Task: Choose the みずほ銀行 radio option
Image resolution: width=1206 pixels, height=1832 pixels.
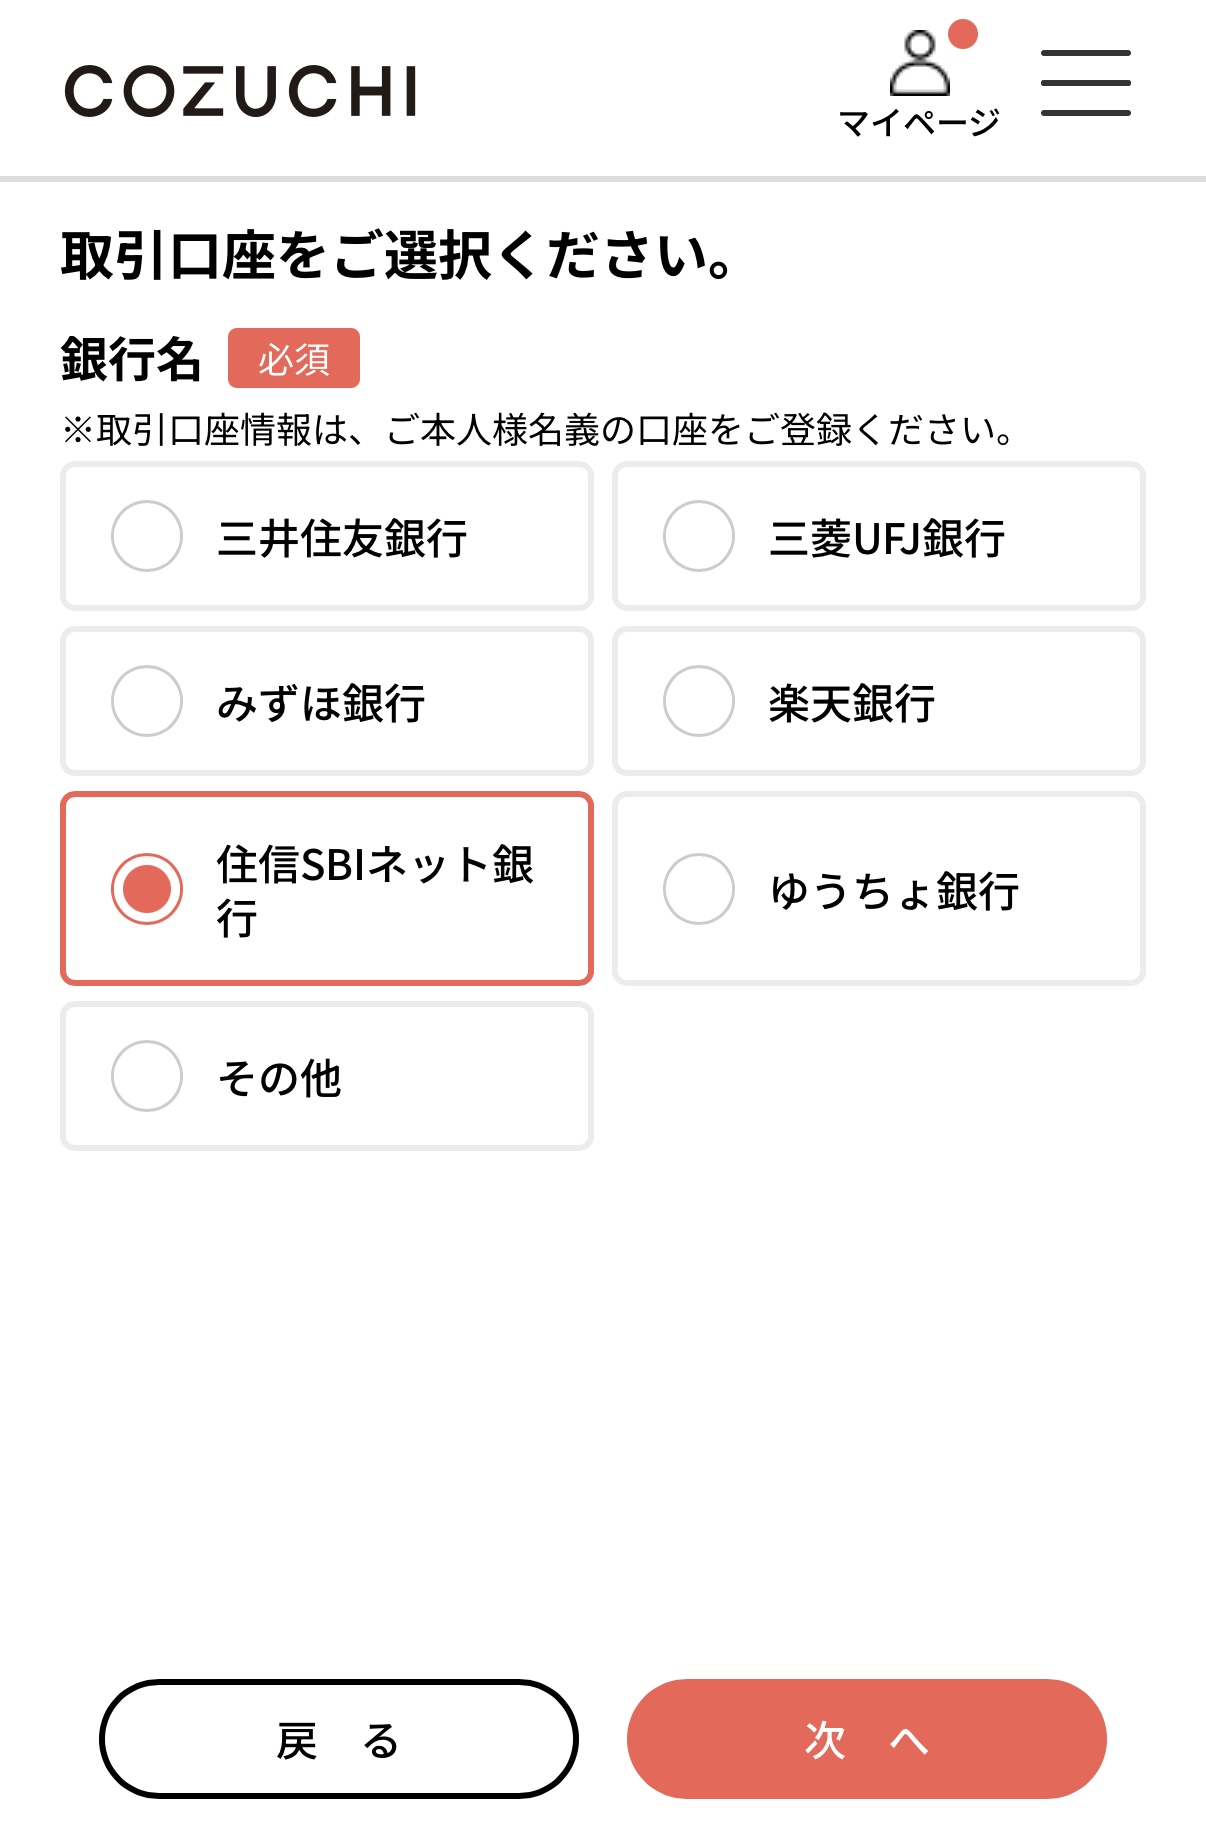Action: [x=147, y=701]
